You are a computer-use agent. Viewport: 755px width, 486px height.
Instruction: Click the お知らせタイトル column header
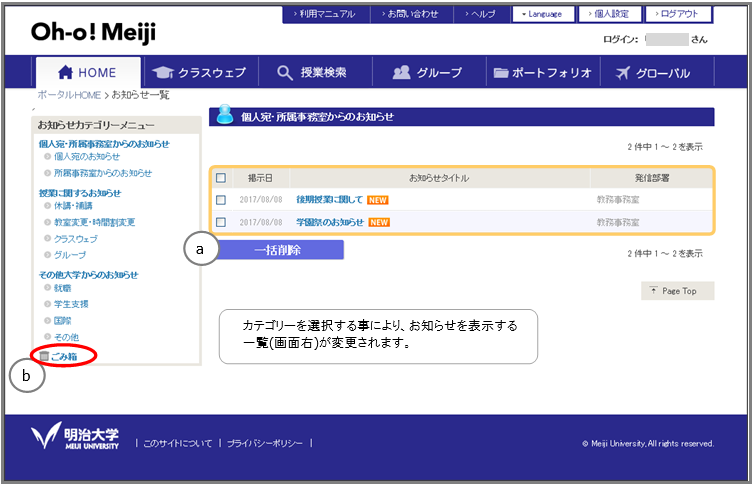coord(439,178)
